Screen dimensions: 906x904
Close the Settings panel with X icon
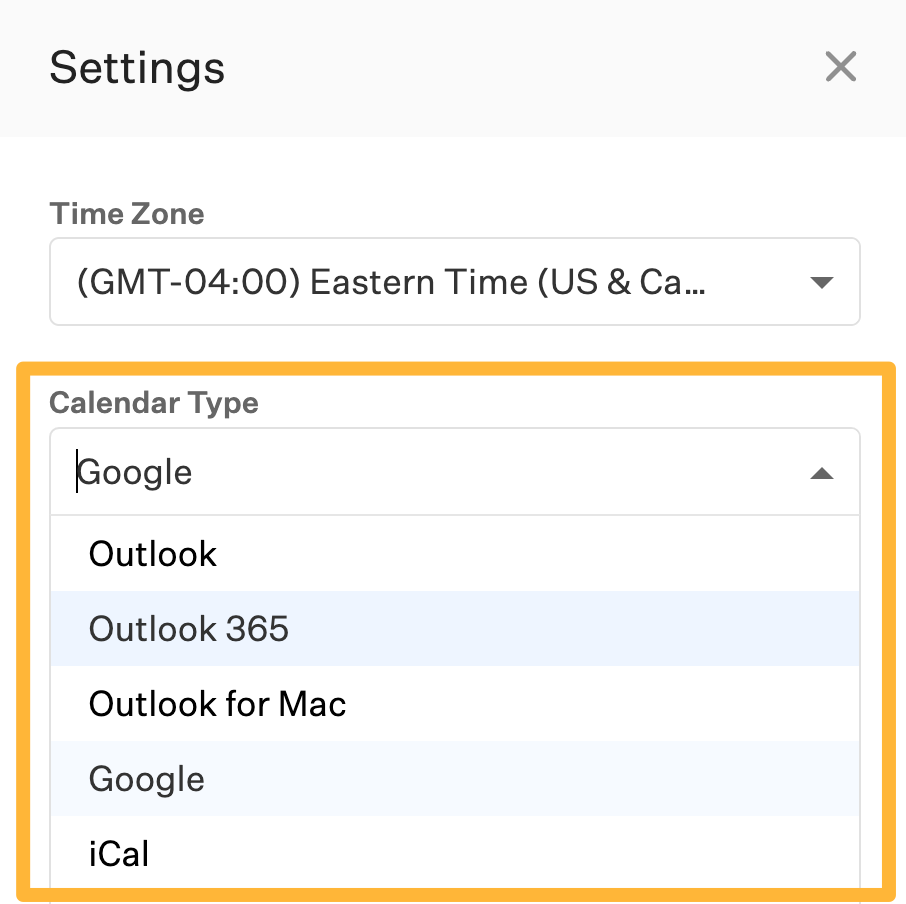coord(841,67)
